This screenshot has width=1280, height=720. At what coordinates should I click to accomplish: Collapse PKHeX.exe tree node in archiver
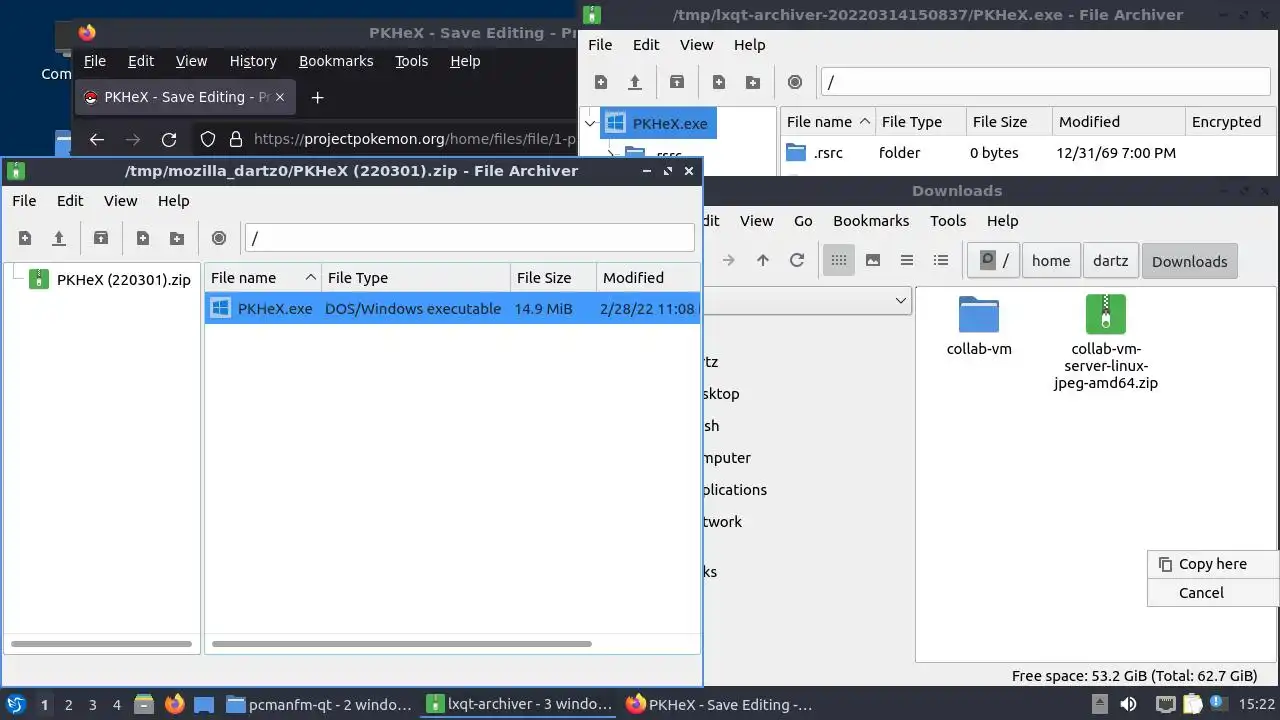click(589, 123)
